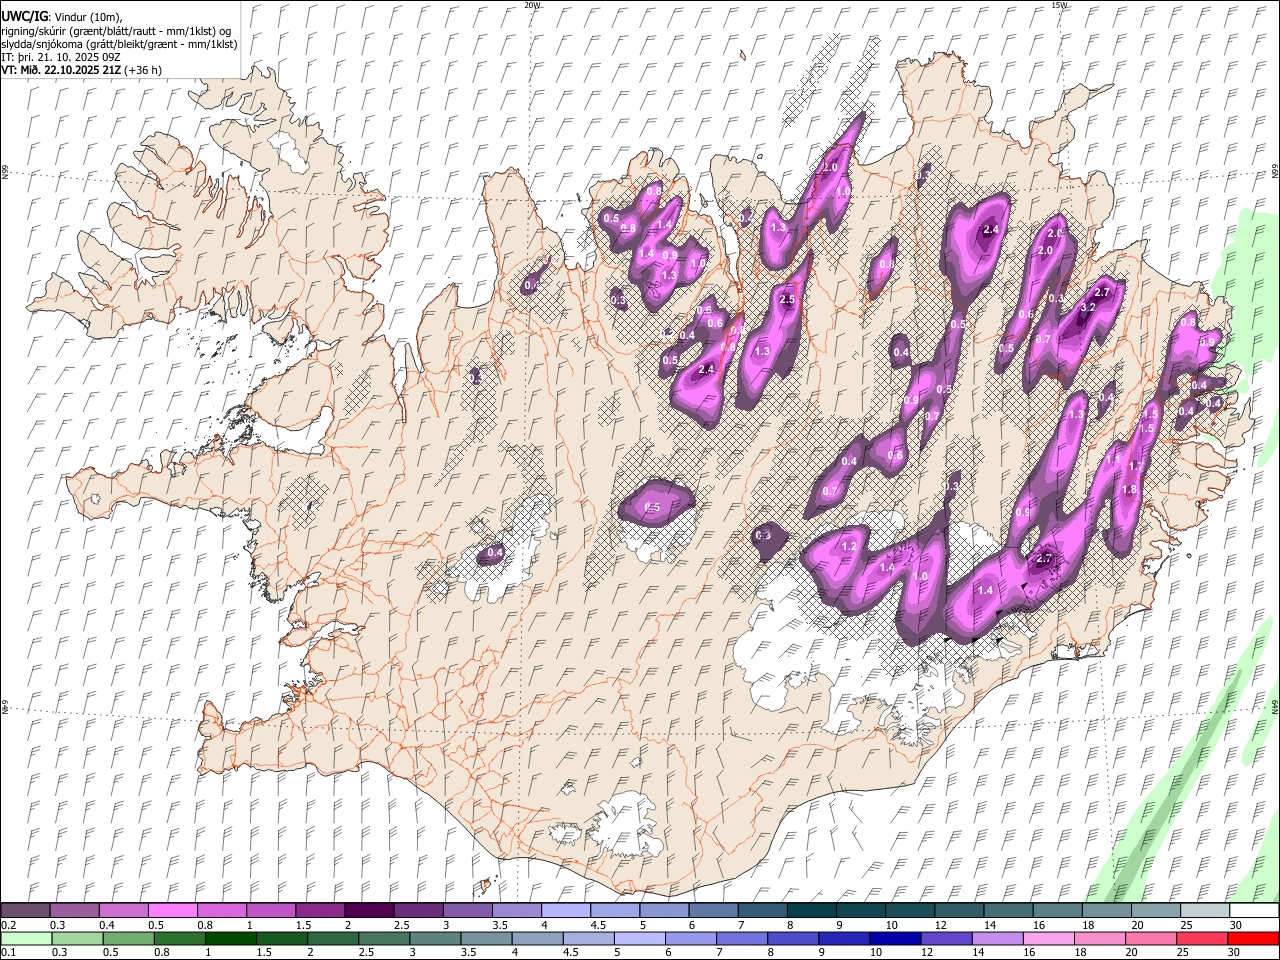Click the 1.2 precipitation value on the map
Screen dimensions: 1280x960
click(x=850, y=547)
